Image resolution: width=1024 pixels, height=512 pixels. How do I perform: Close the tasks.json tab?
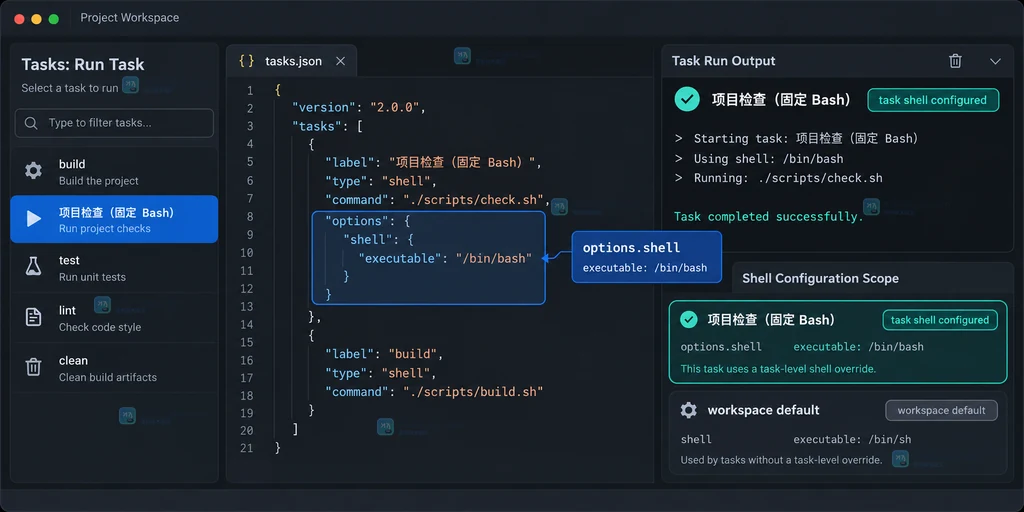[x=340, y=61]
